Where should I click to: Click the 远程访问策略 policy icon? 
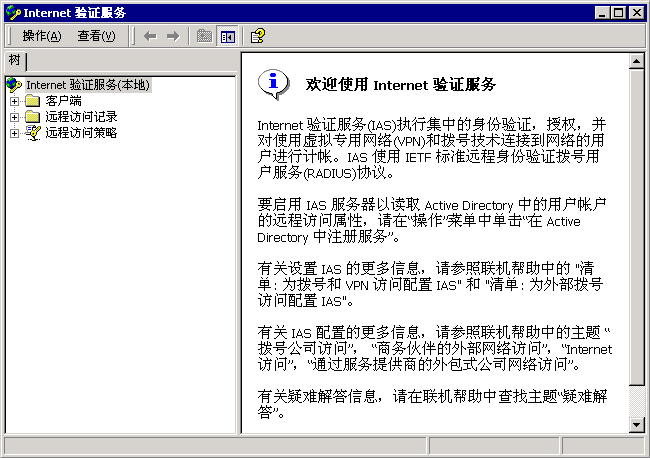(x=32, y=133)
